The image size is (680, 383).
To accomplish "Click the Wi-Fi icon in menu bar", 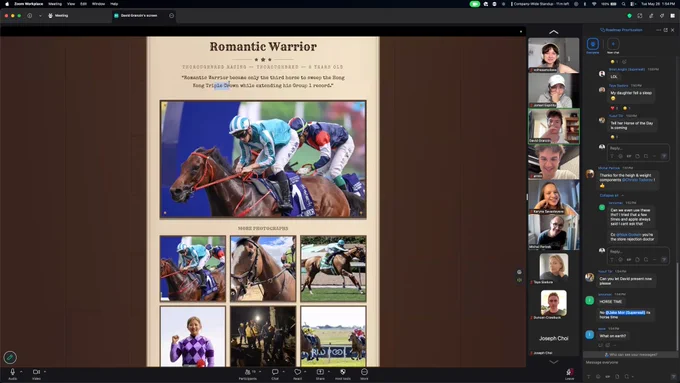I will (x=594, y=4).
